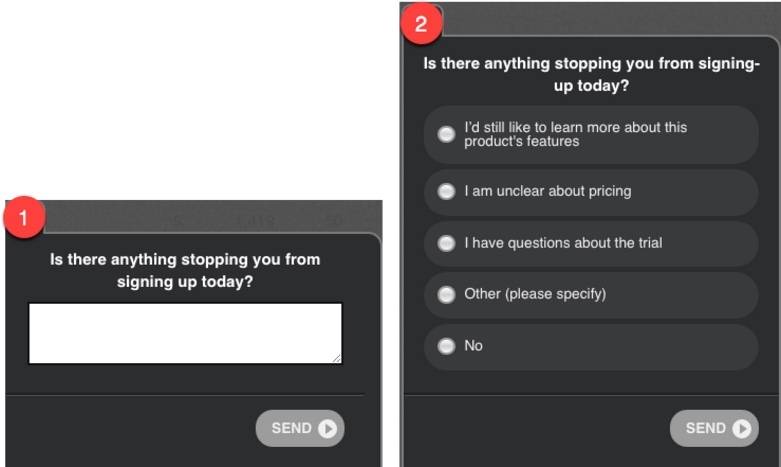Screen dimensions: 781x467
Task: Click the "unclear about pricing" label text
Action: 564,191
